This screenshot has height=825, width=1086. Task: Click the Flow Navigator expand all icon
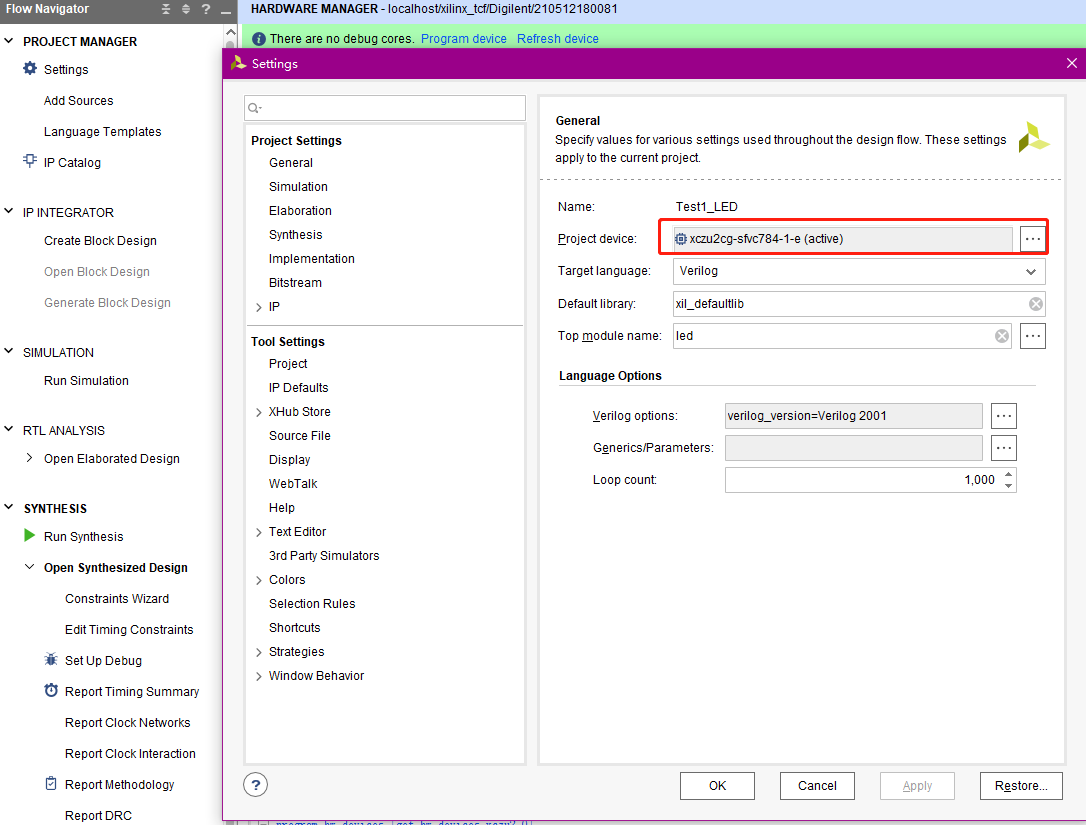pyautogui.click(x=186, y=9)
